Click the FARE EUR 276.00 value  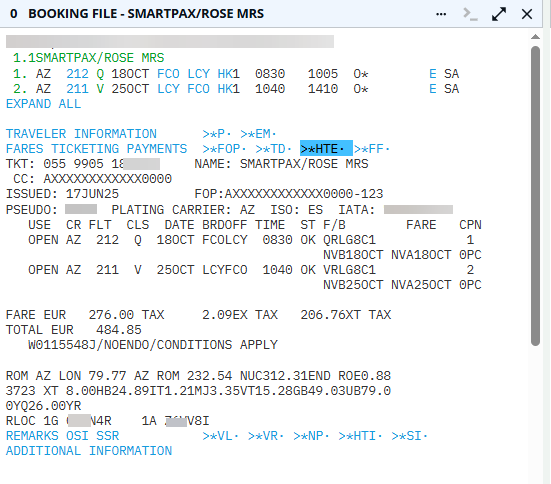coord(70,315)
